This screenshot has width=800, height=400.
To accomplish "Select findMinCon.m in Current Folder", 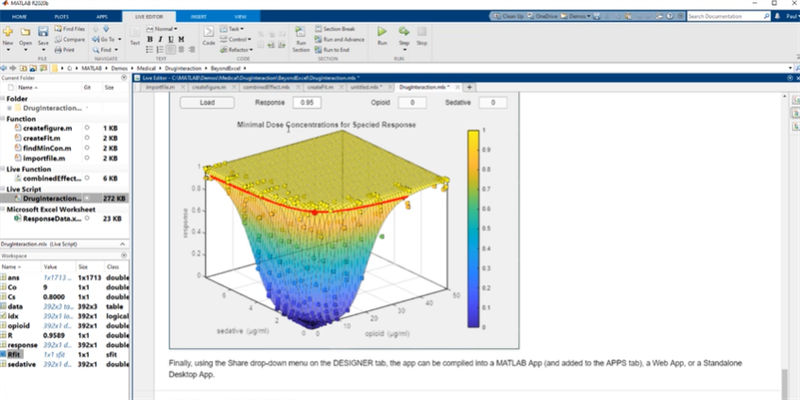I will (x=47, y=148).
